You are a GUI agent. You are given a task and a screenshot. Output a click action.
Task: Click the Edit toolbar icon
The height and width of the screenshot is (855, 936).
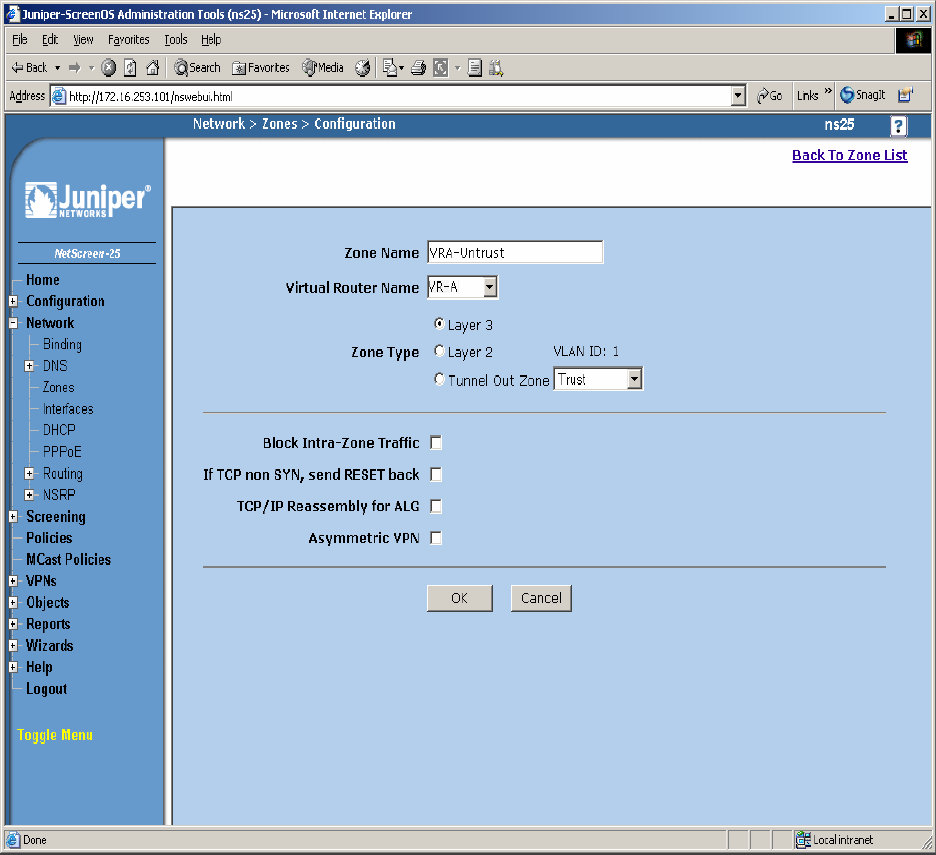pos(441,67)
